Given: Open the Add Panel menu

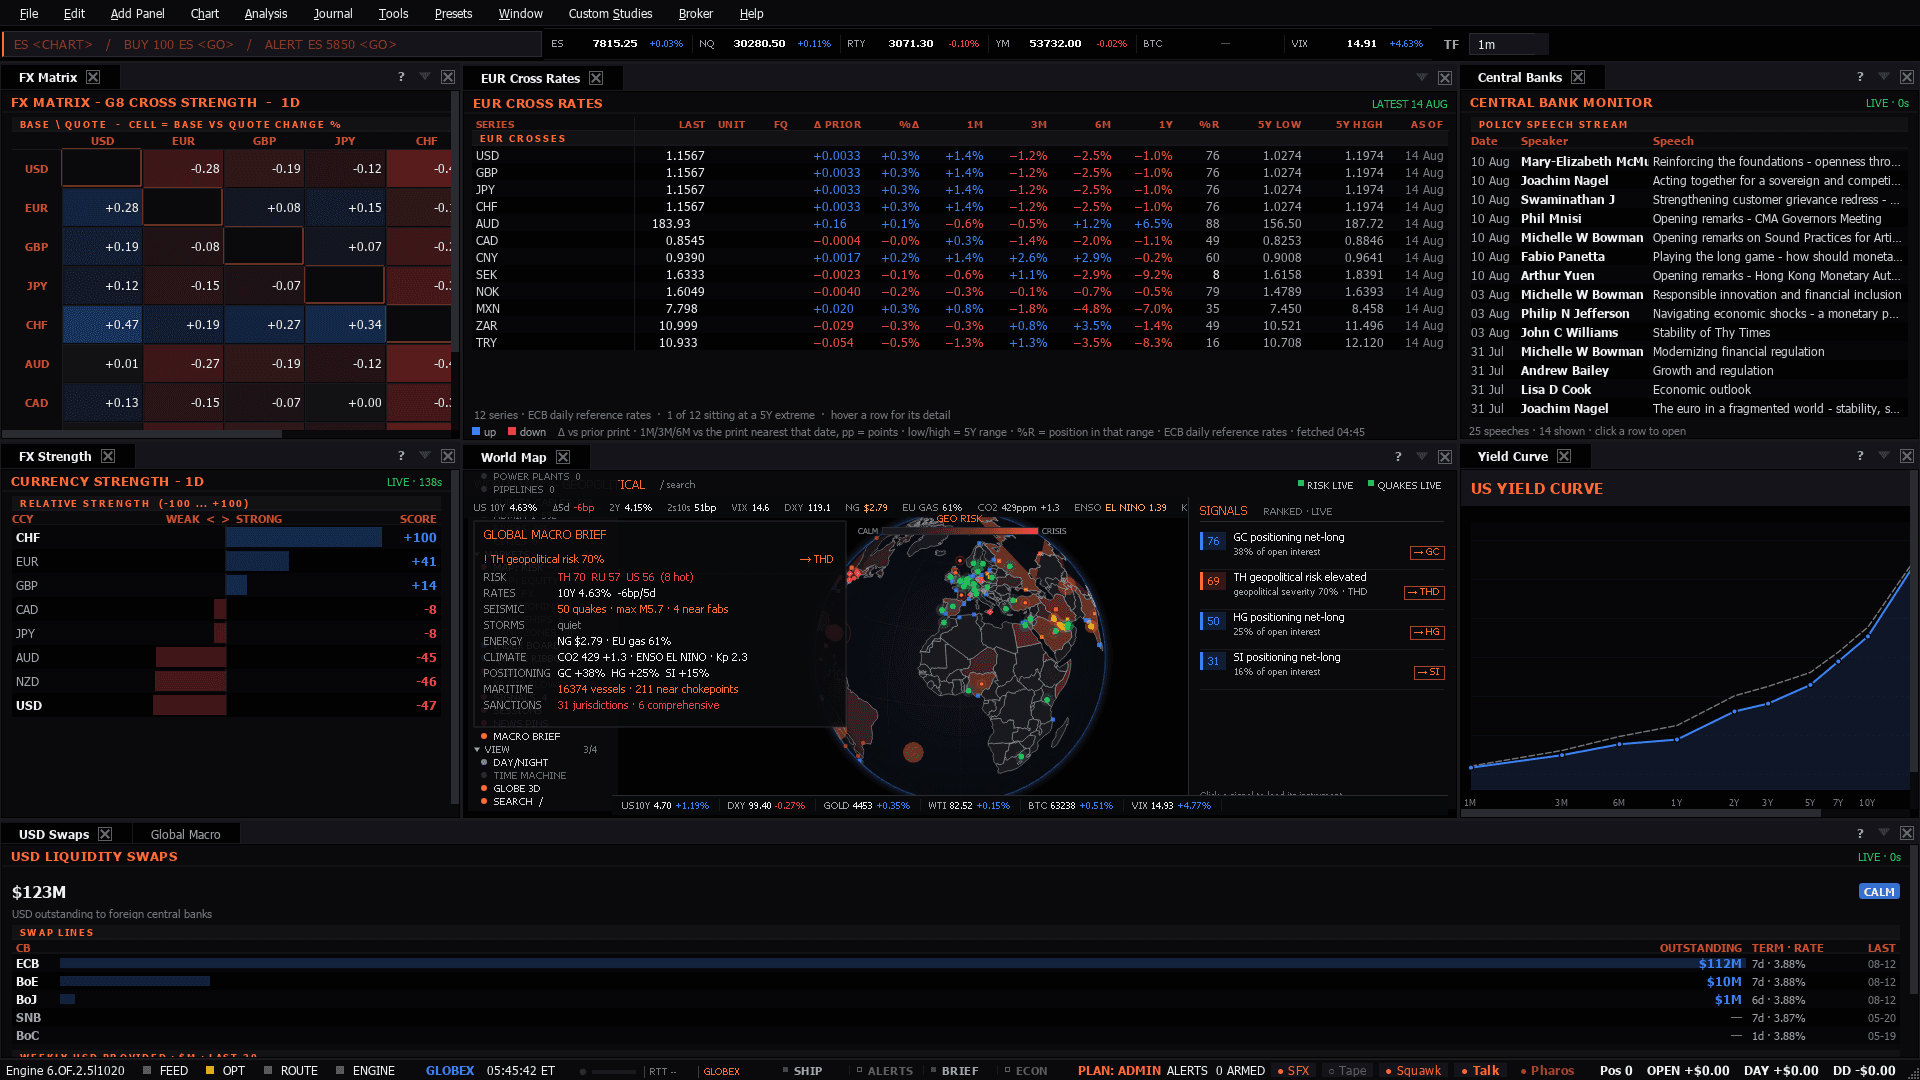Looking at the screenshot, I should pyautogui.click(x=137, y=13).
